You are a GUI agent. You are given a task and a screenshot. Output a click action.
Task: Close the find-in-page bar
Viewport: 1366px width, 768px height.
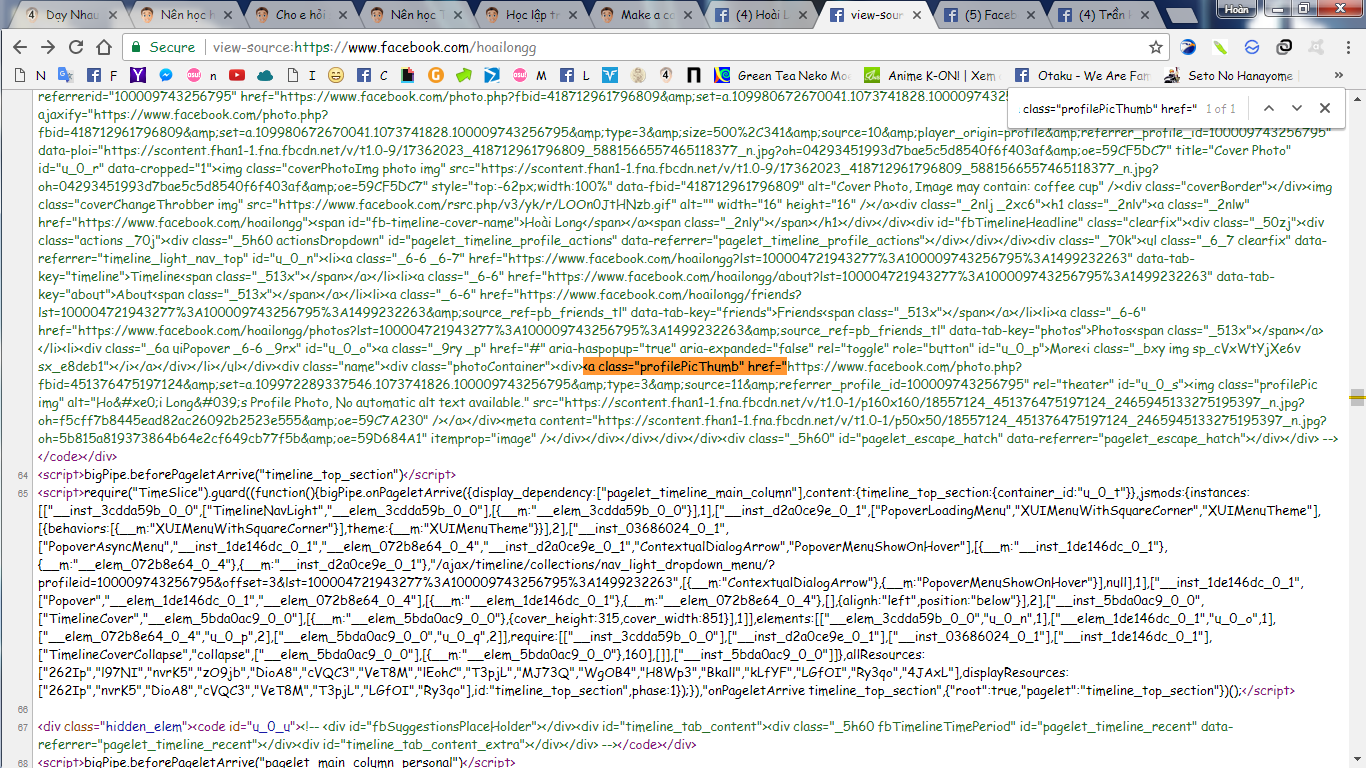coord(1325,108)
